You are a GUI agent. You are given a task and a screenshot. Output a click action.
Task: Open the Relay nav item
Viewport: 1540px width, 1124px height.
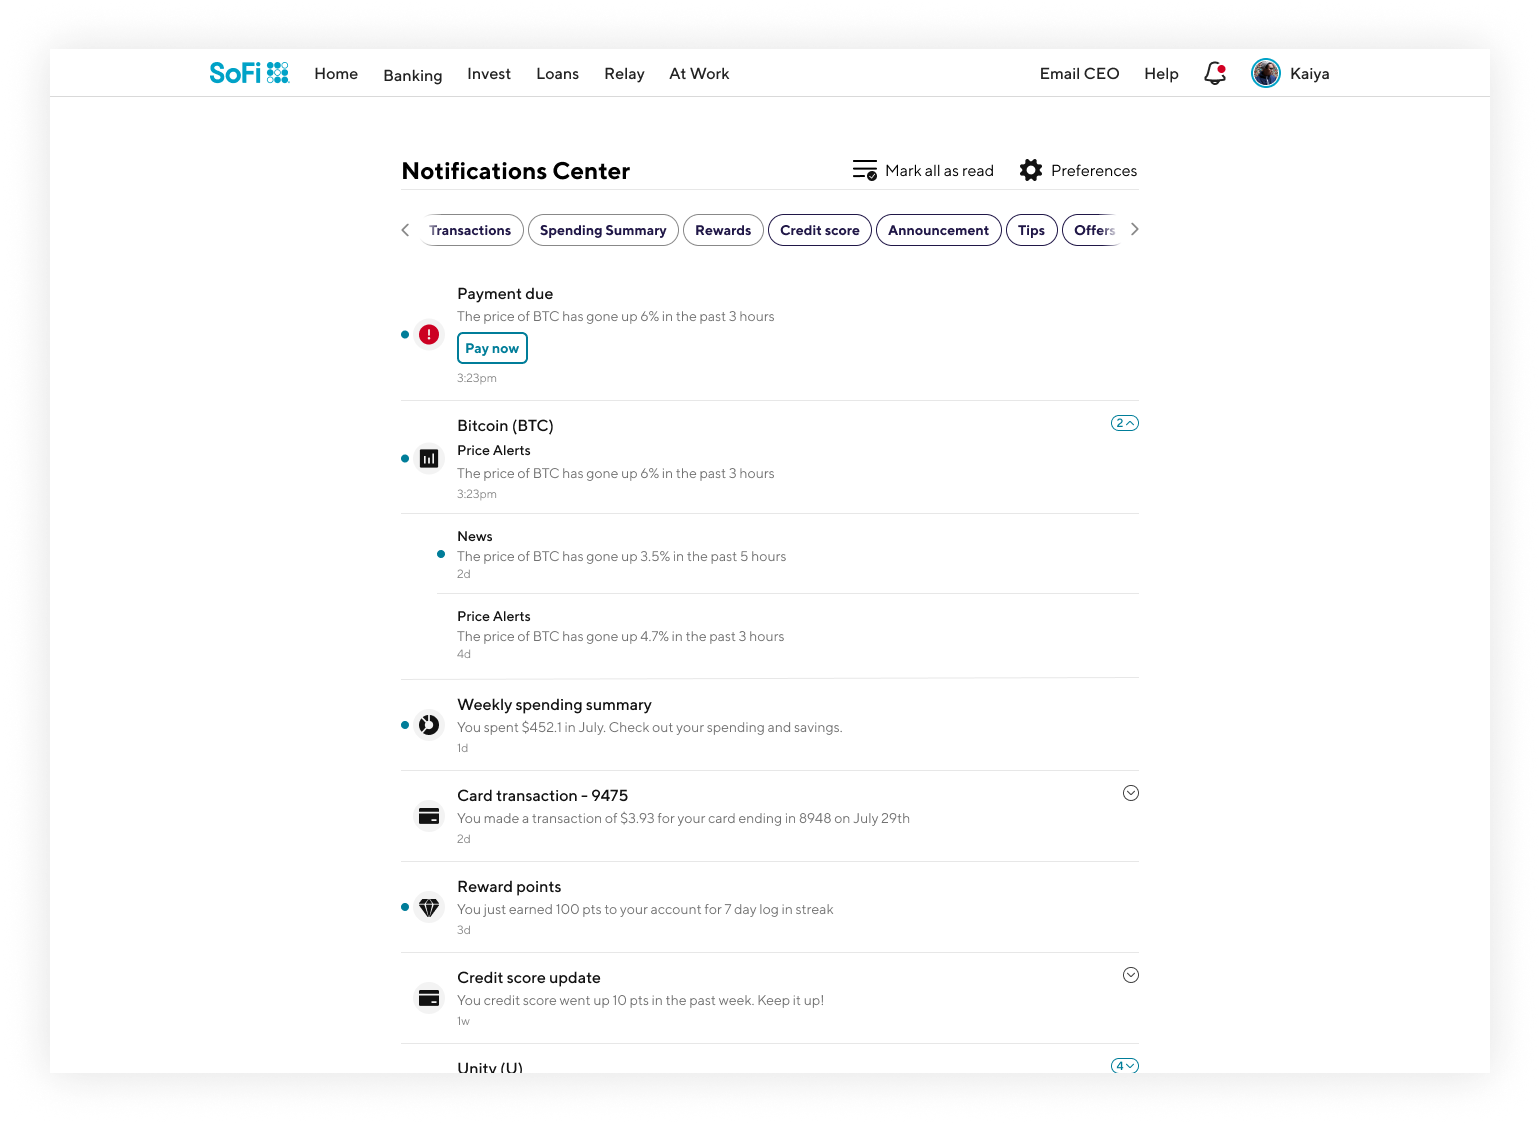coord(624,74)
